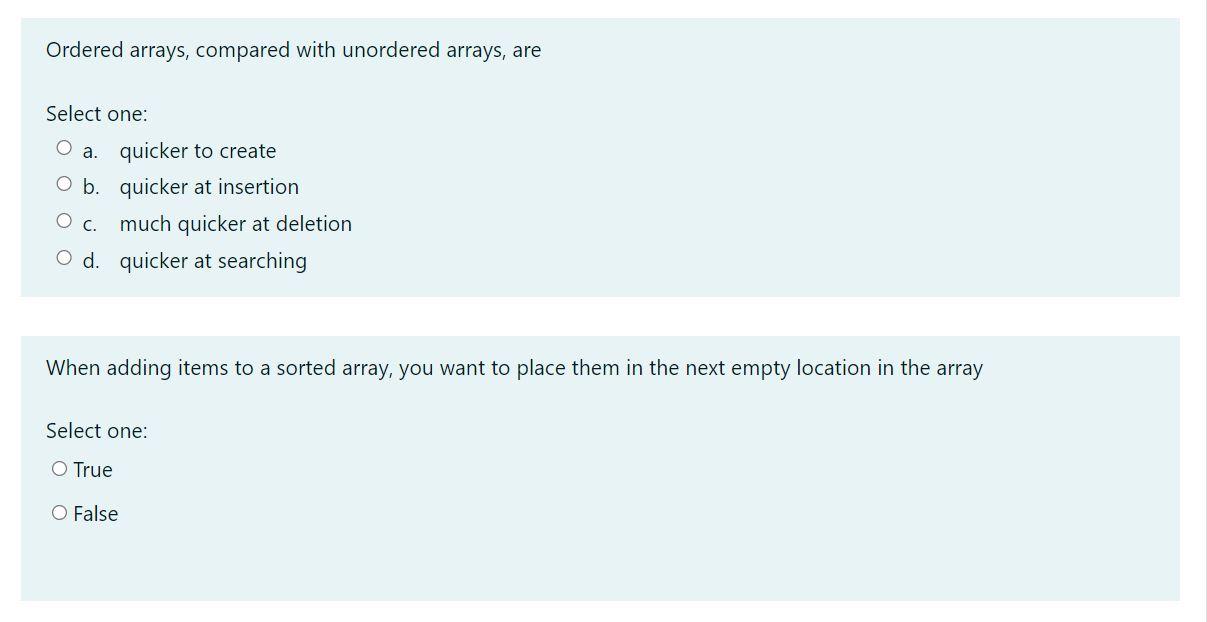Click the letter label d

(x=91, y=261)
